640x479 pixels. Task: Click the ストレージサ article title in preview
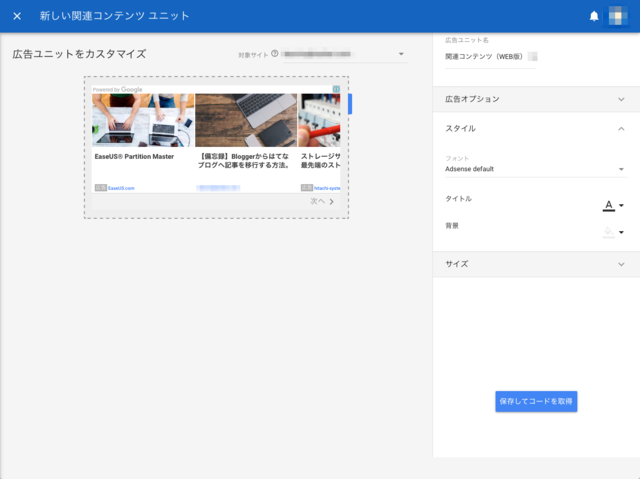(320, 161)
